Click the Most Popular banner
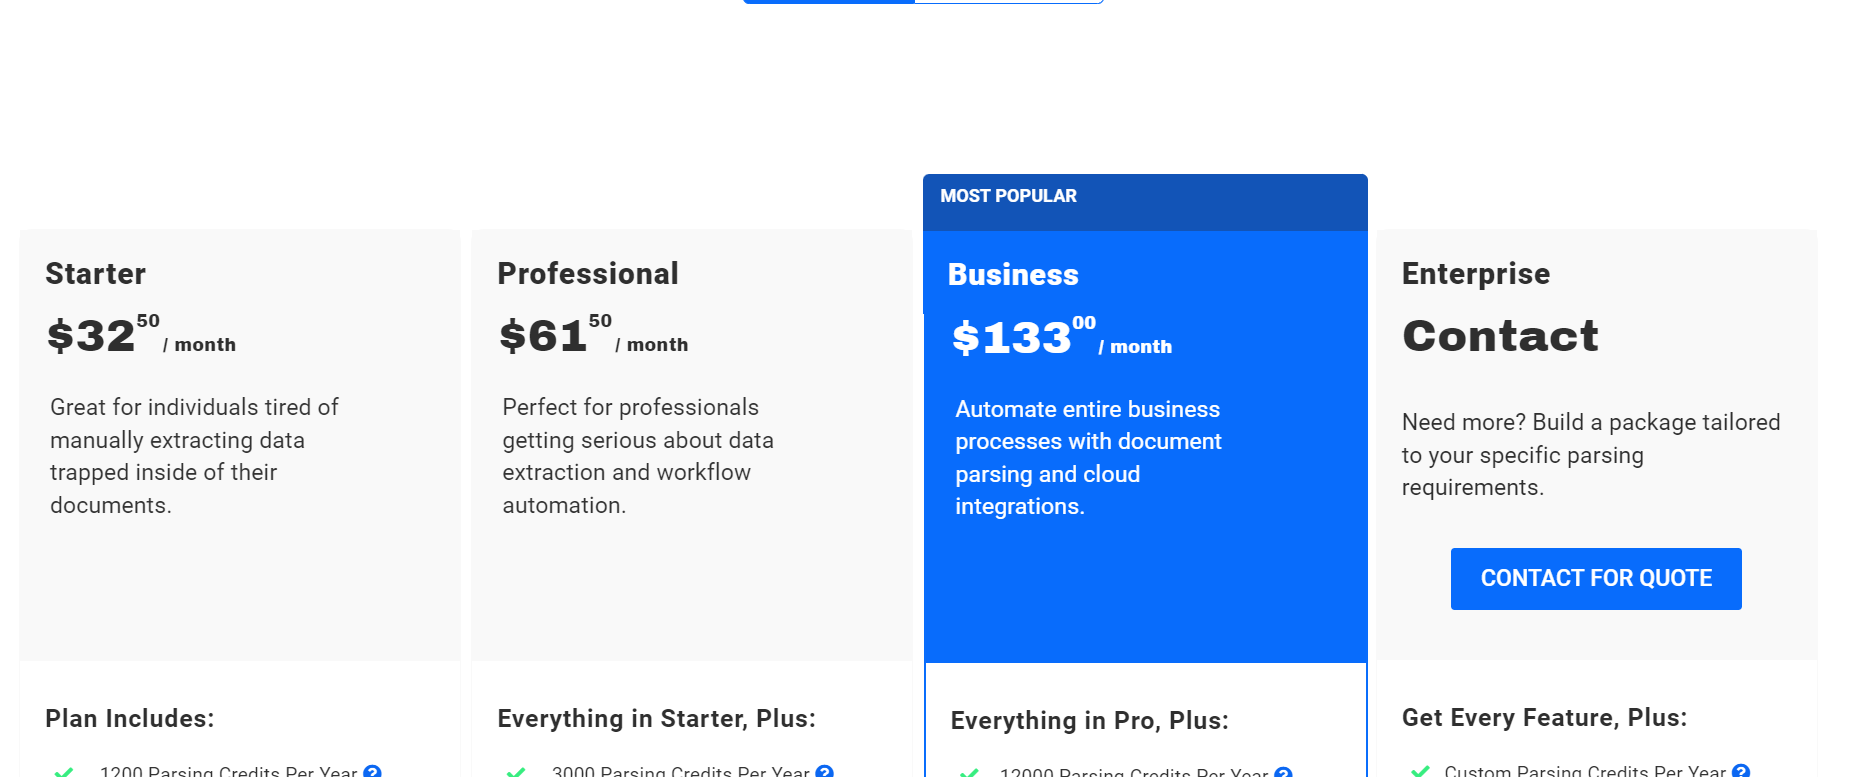This screenshot has width=1852, height=777. pyautogui.click(x=1144, y=197)
